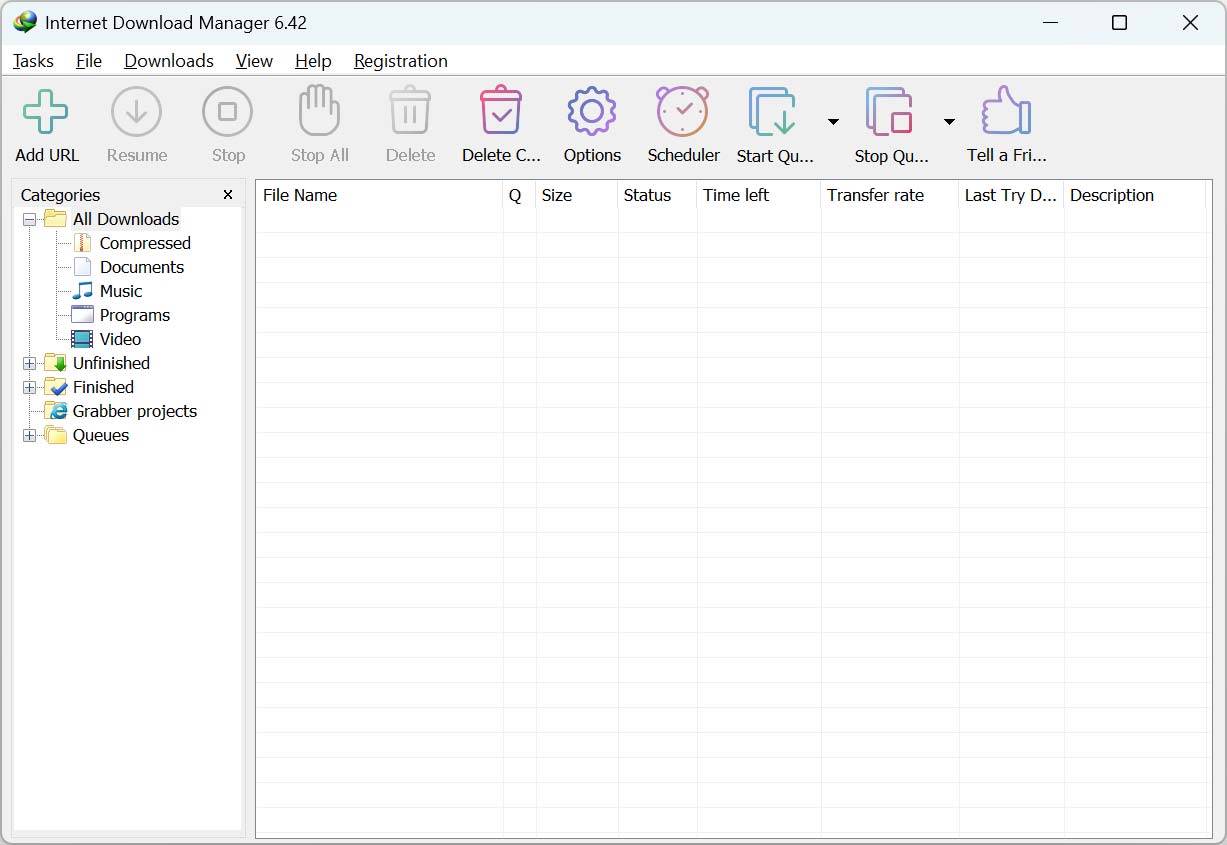Click the Delete Completed trash icon
The width and height of the screenshot is (1227, 845).
501,112
